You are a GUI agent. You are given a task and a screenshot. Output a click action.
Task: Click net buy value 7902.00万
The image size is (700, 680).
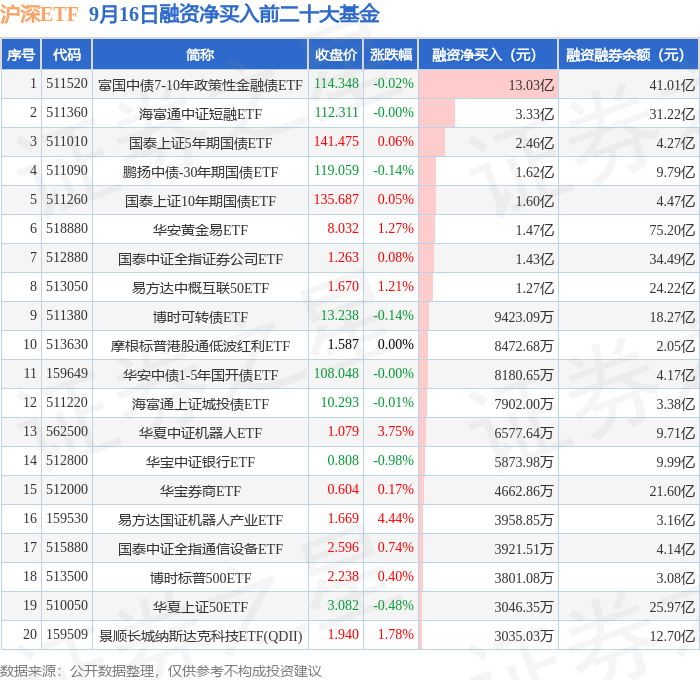(524, 404)
